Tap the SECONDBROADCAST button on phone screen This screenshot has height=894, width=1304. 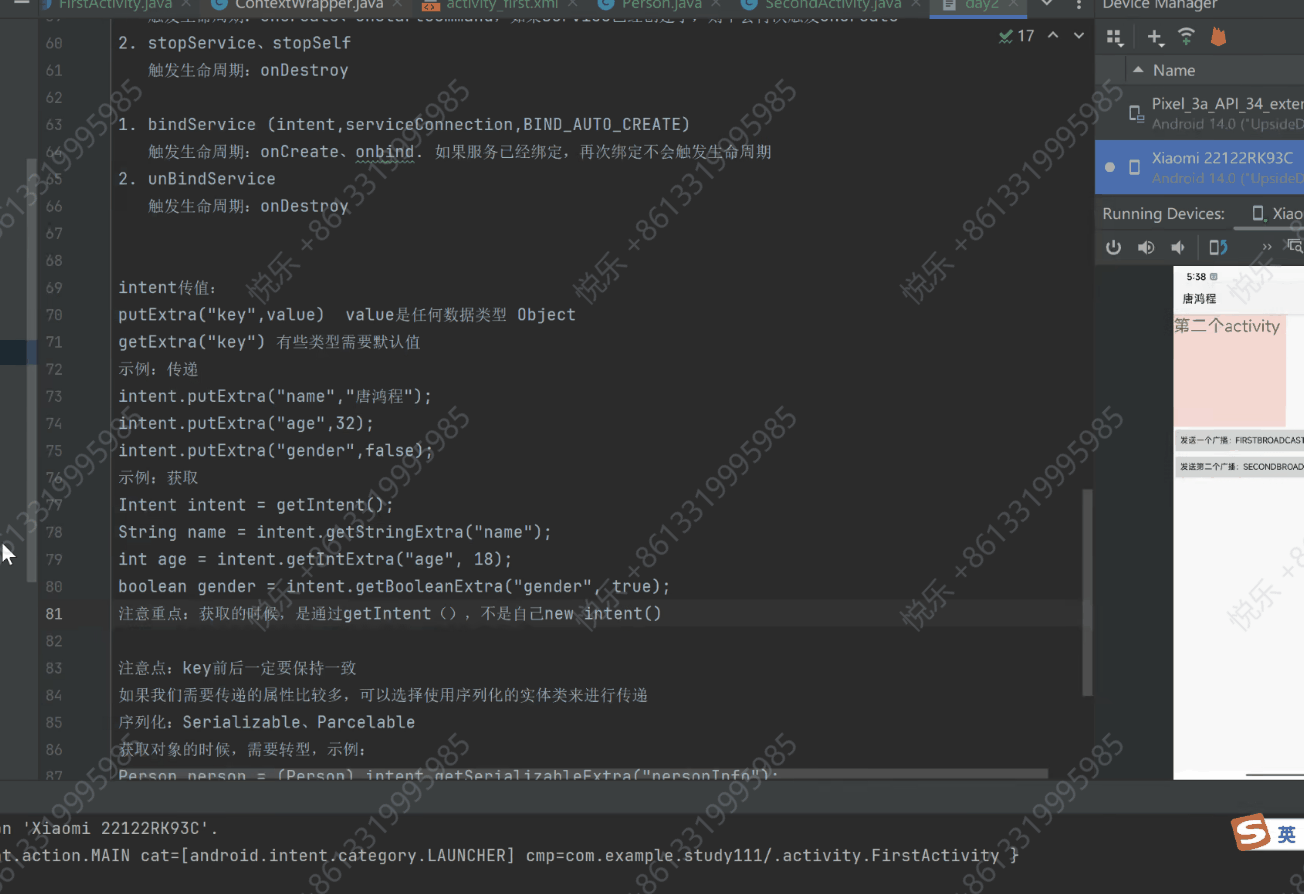pos(1240,466)
